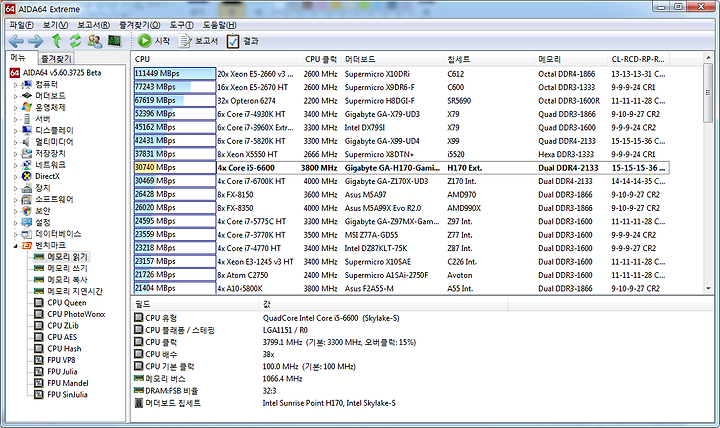The height and width of the screenshot is (428, 720).
Task: Select 메모리 복사 benchmark icon
Action: point(39,280)
